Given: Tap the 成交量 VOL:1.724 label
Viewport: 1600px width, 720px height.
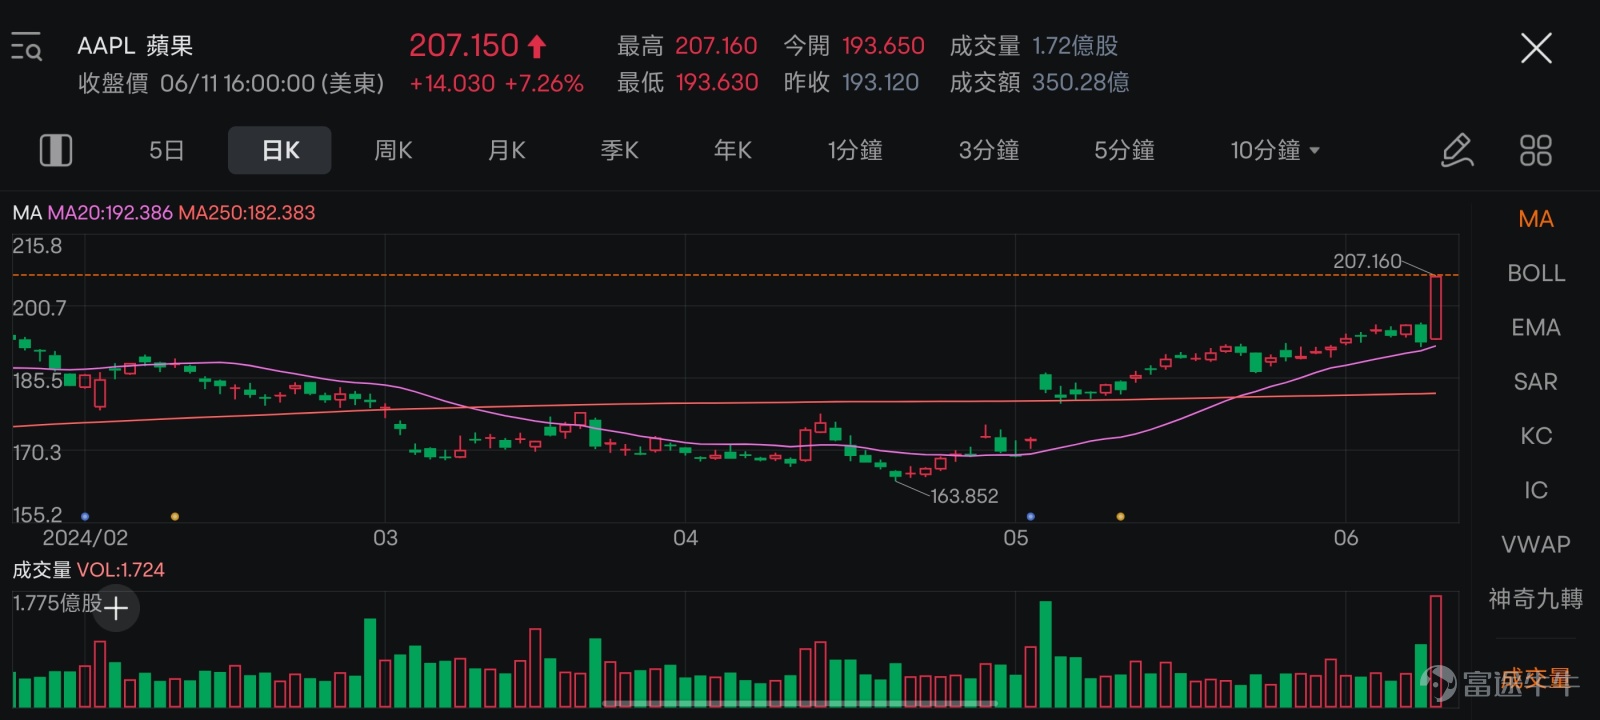Looking at the screenshot, I should click(x=88, y=570).
